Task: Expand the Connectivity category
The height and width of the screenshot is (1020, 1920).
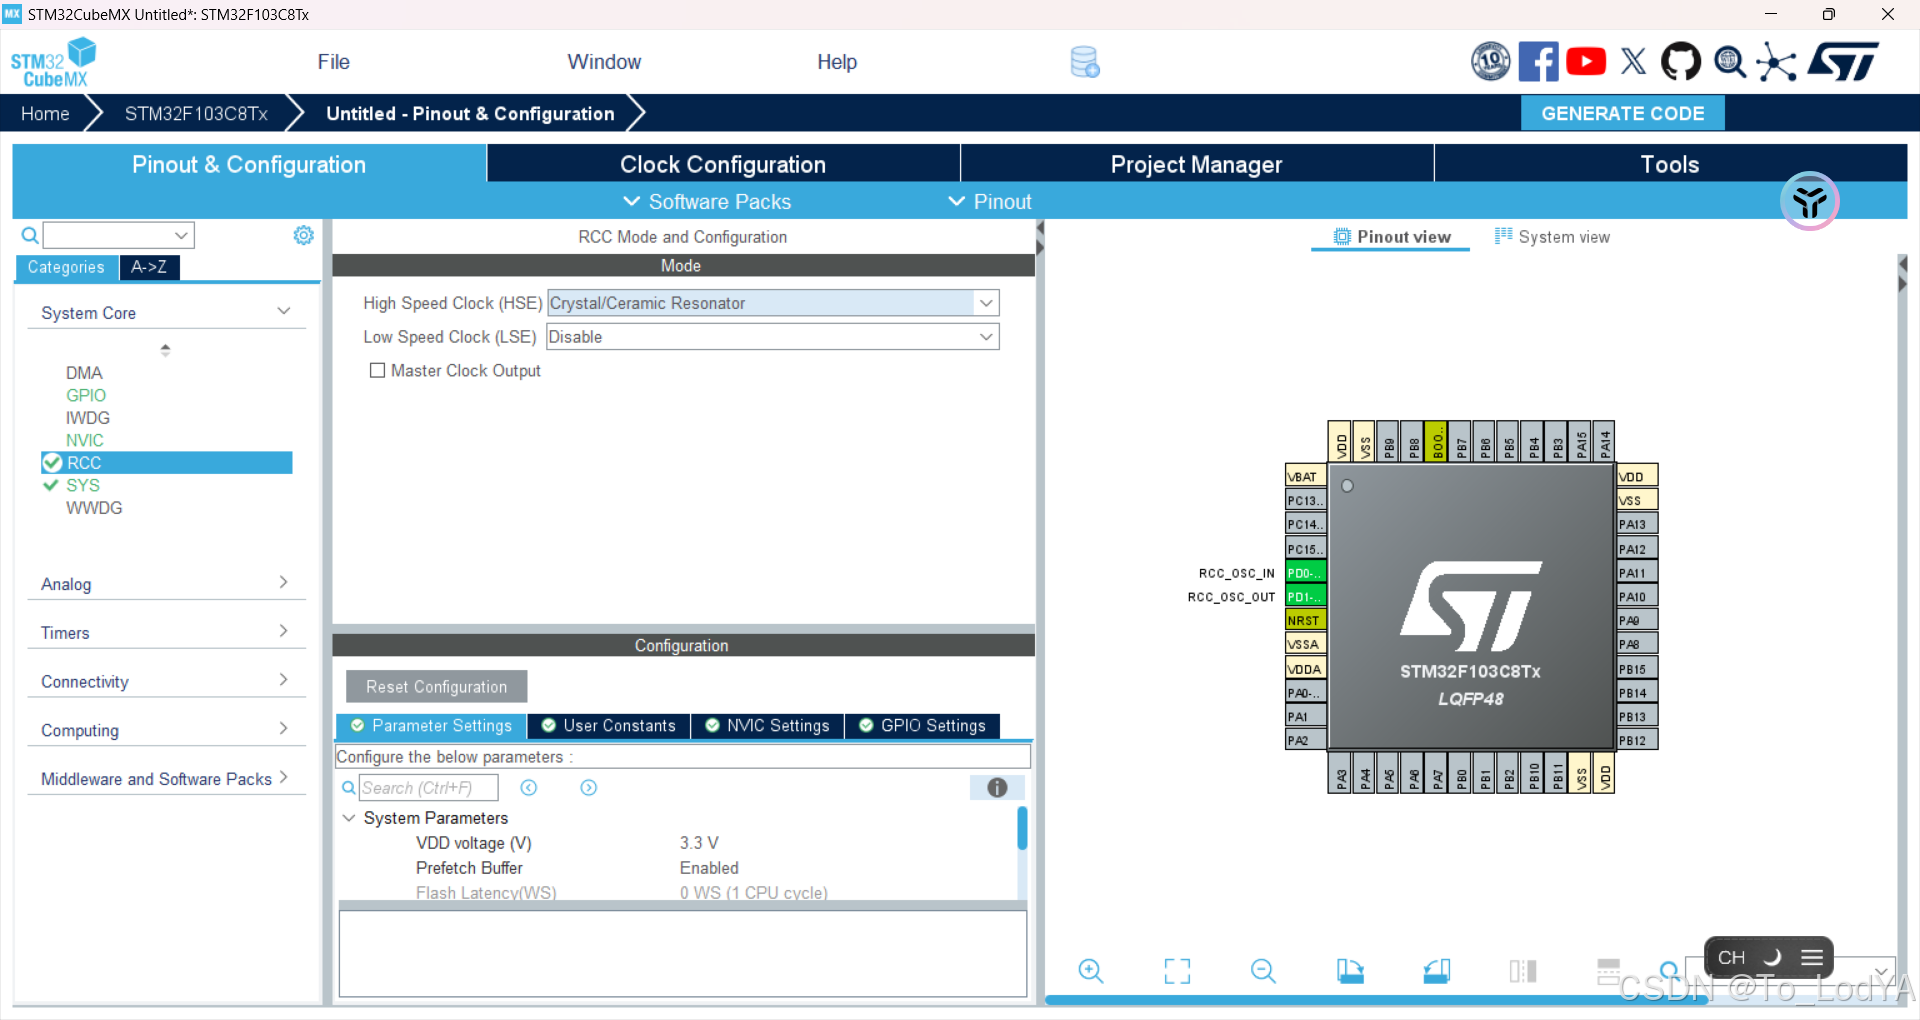Action: tap(284, 680)
